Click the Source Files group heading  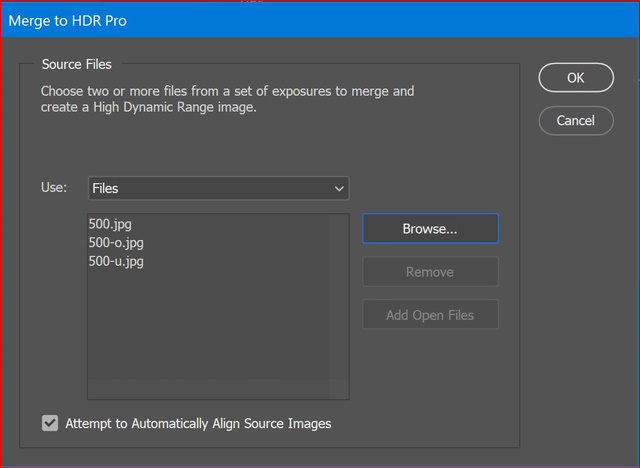click(x=76, y=64)
